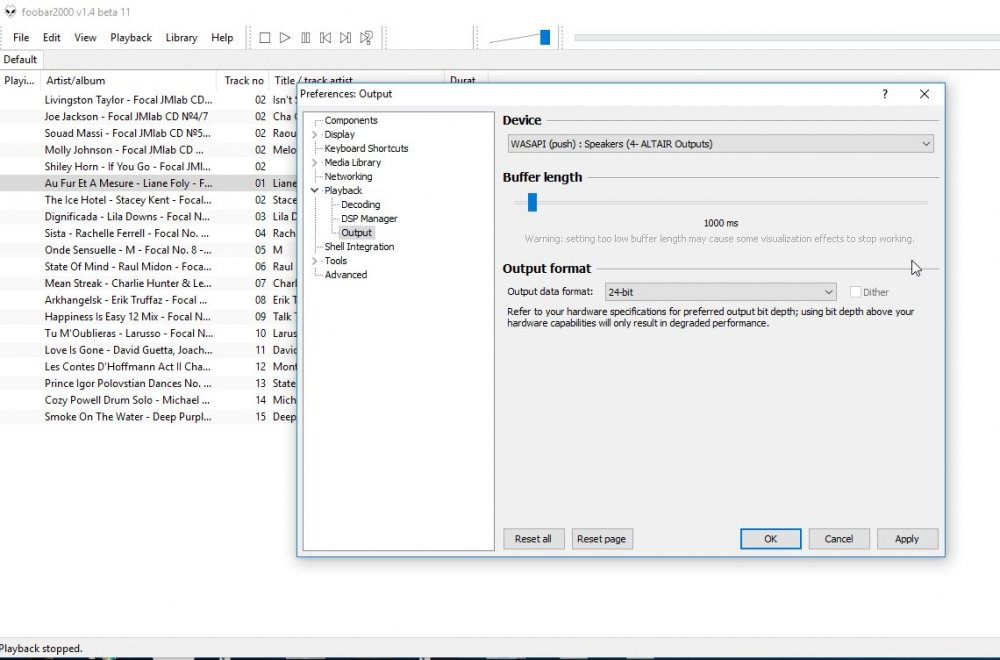Click the Random playback toolbar icon
The height and width of the screenshot is (660, 1000).
tap(366, 38)
